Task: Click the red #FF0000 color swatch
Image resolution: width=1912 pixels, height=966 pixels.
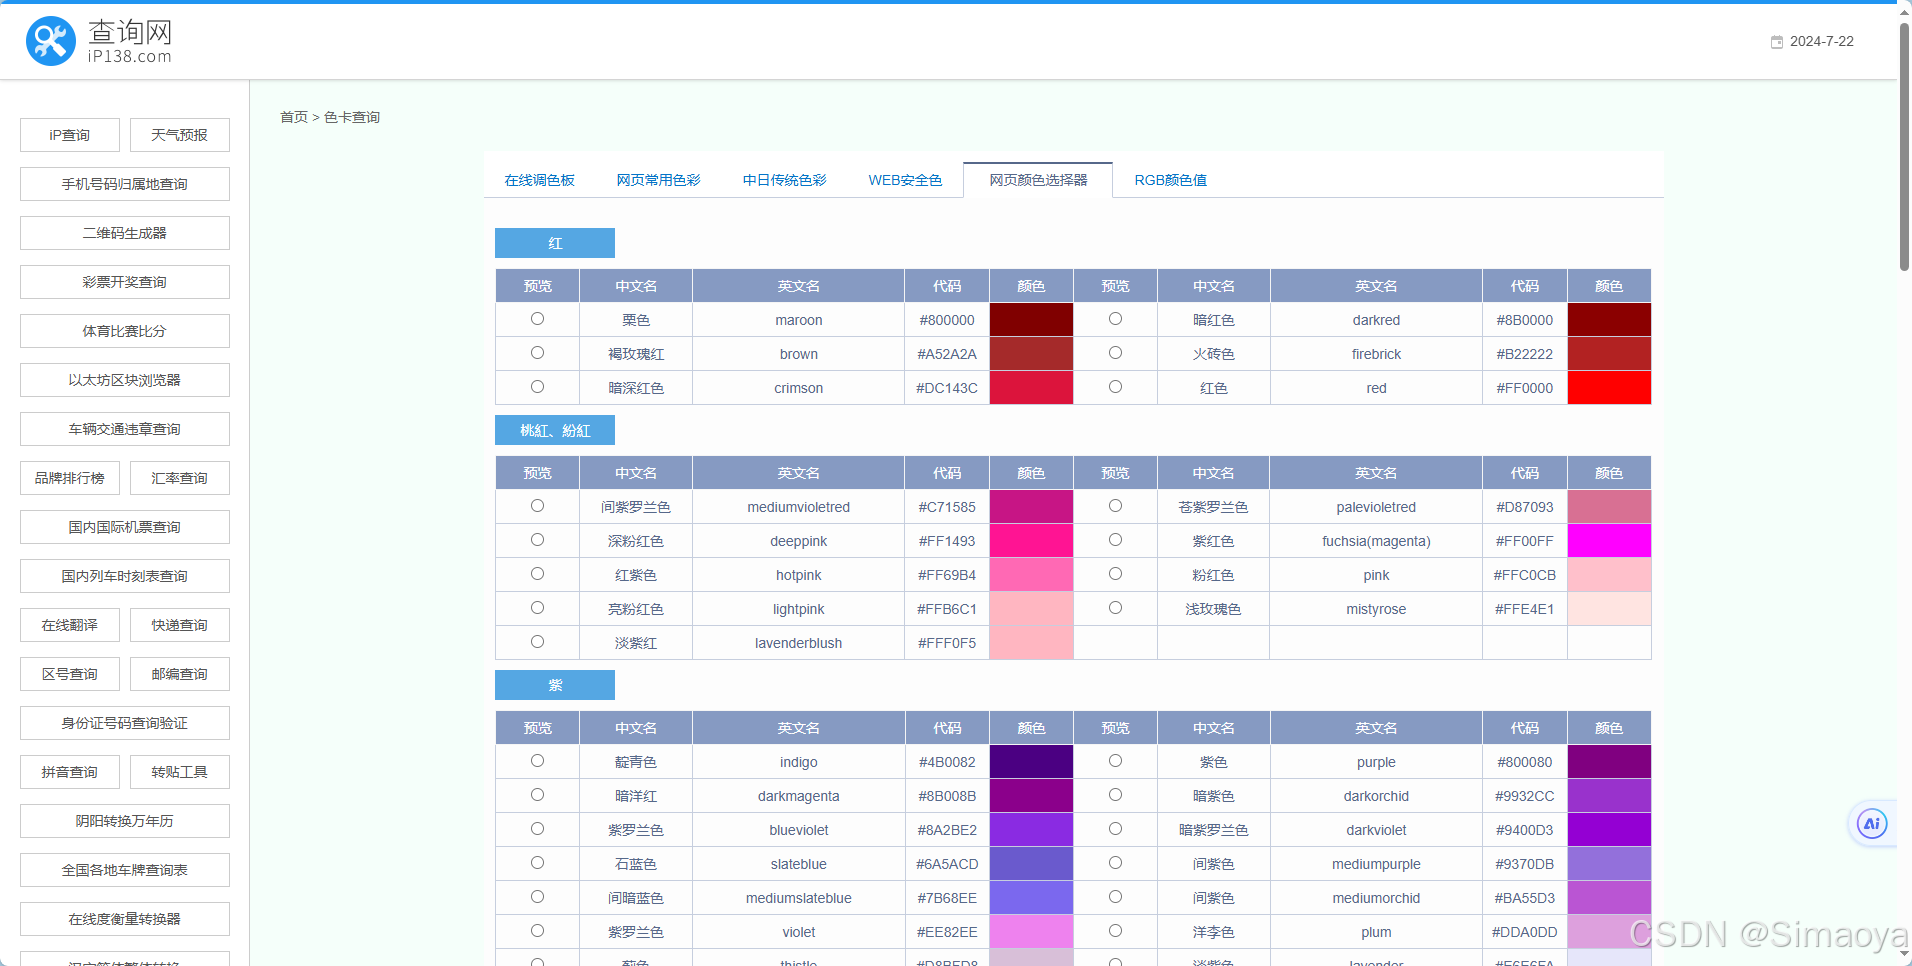Action: [1609, 388]
